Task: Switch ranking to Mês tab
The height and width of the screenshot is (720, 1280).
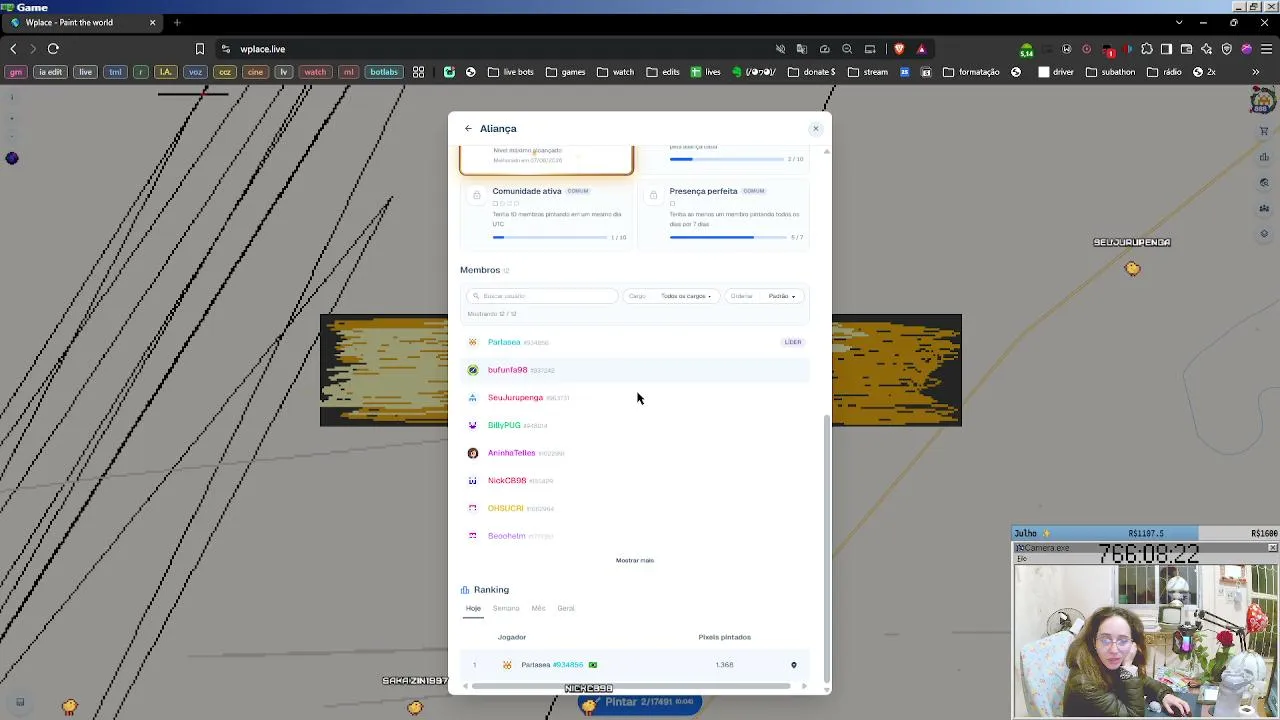Action: (x=538, y=608)
